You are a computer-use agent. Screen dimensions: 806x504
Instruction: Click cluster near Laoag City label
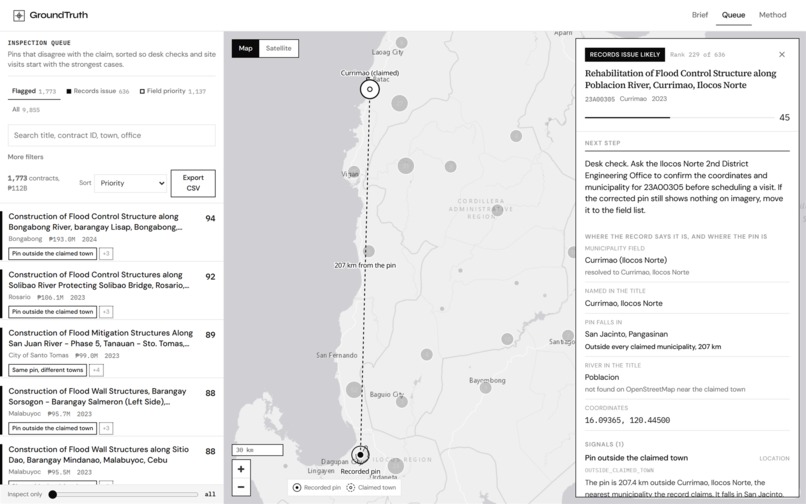402,42
